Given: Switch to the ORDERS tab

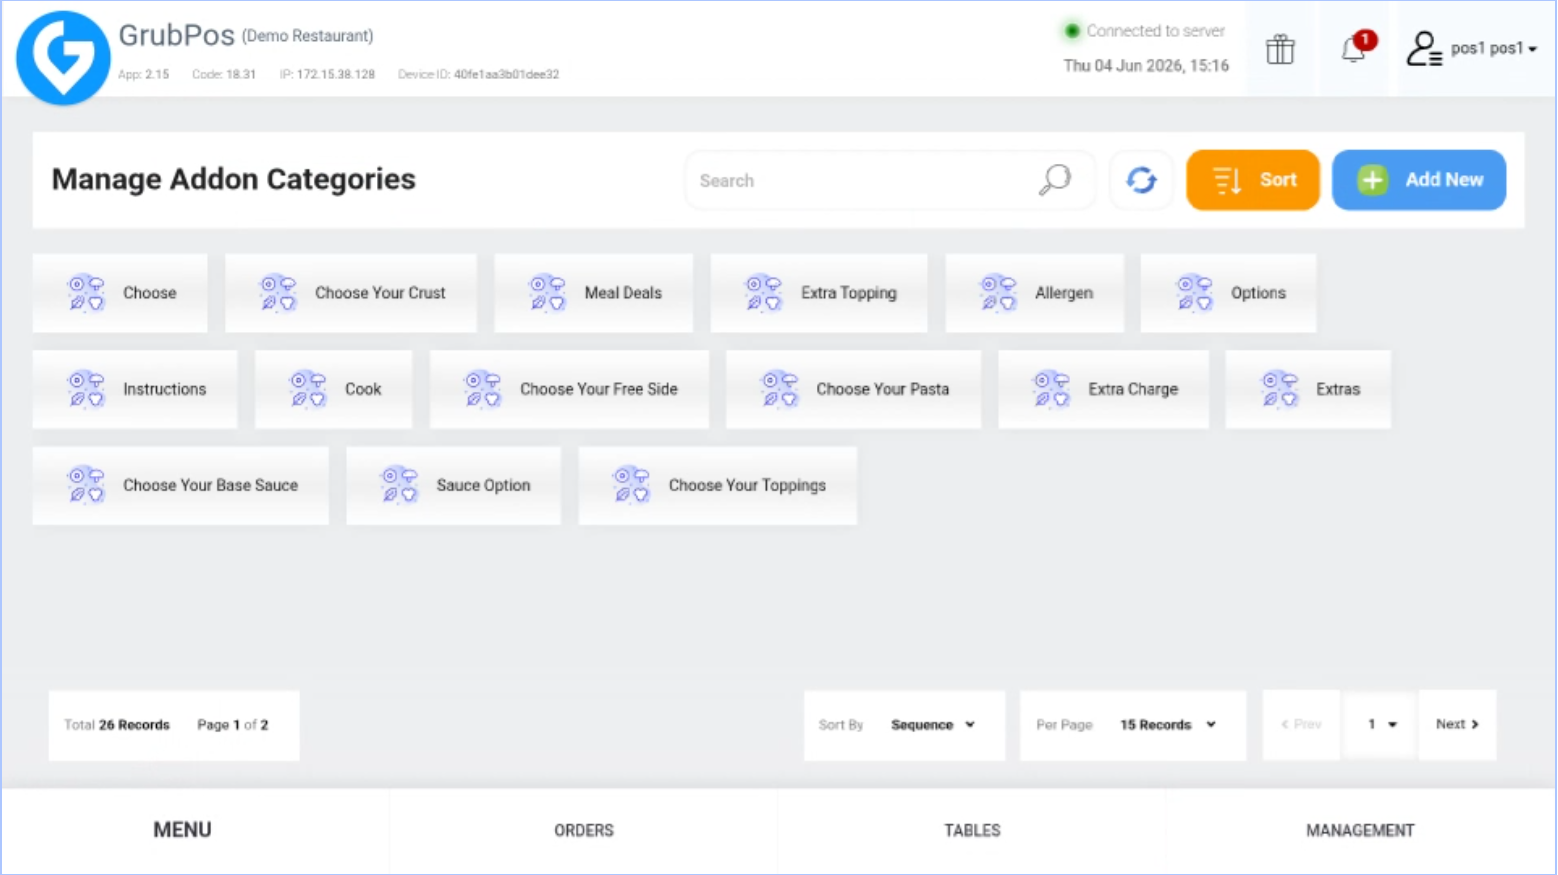Looking at the screenshot, I should [584, 830].
